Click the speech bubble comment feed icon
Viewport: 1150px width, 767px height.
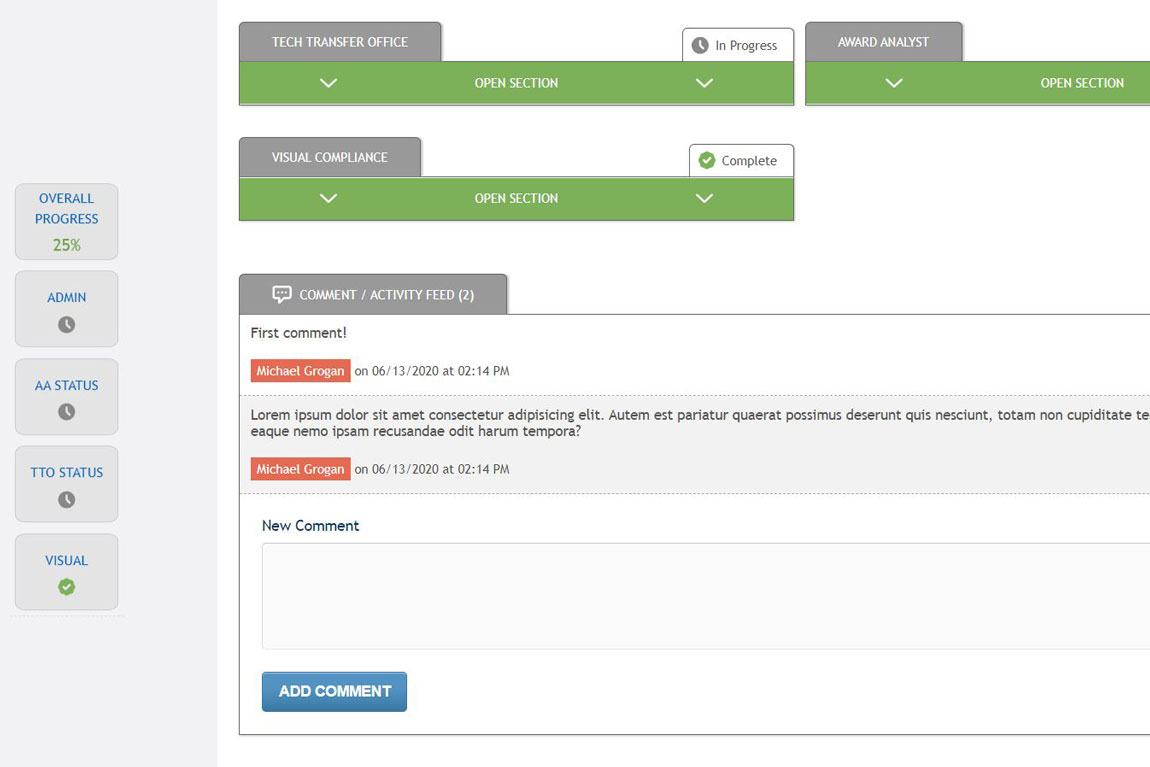click(282, 294)
